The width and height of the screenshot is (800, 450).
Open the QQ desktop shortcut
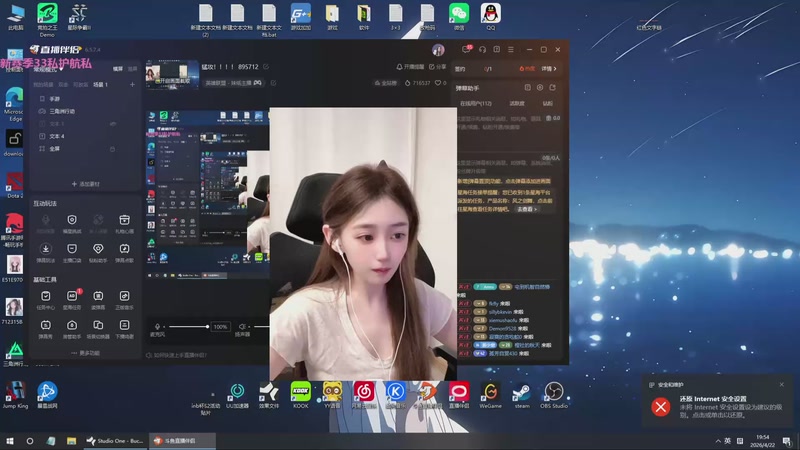click(490, 16)
